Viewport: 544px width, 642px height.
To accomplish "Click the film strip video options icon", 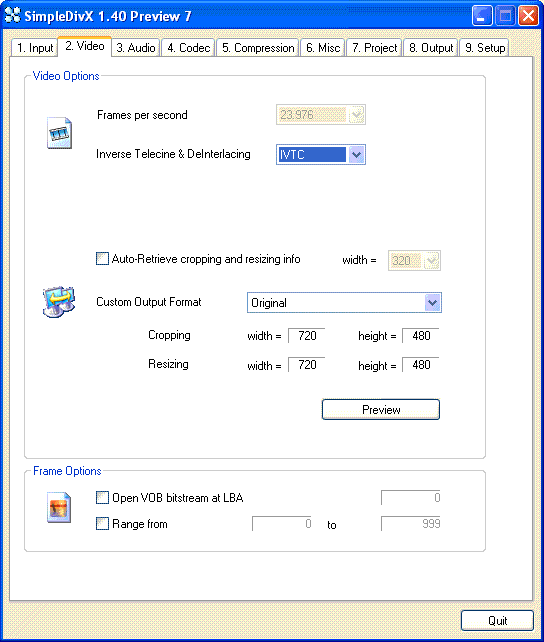I will pos(59,133).
